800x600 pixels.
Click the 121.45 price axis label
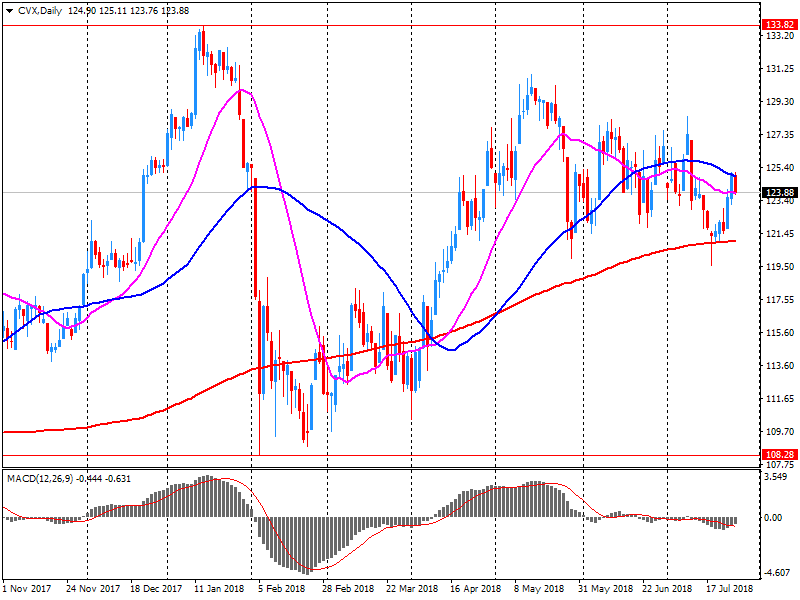click(x=778, y=234)
